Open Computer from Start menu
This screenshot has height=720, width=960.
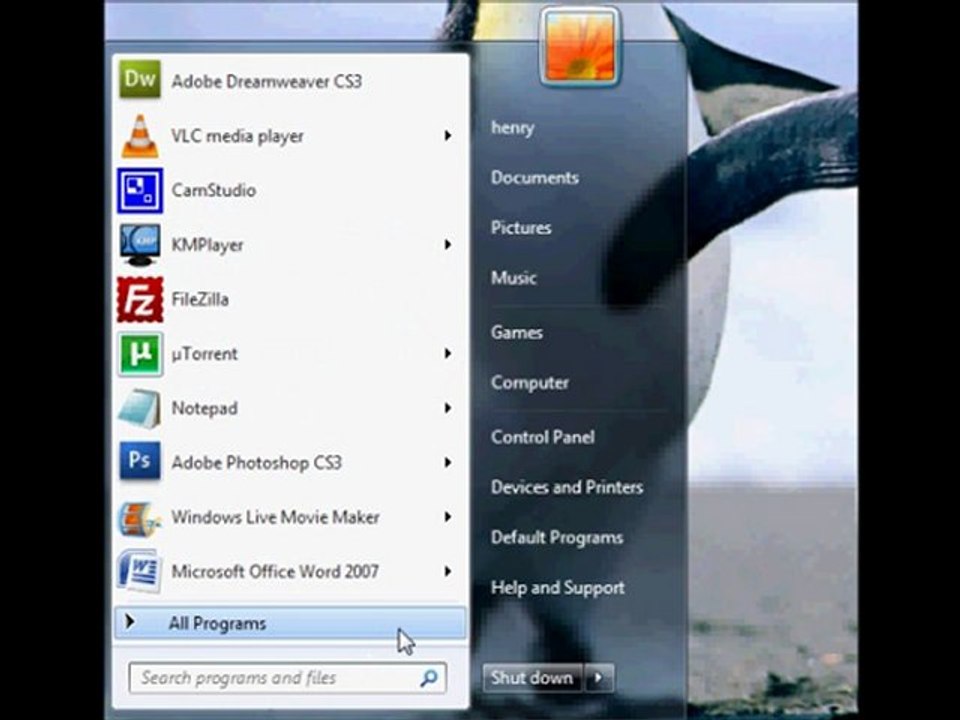(530, 383)
